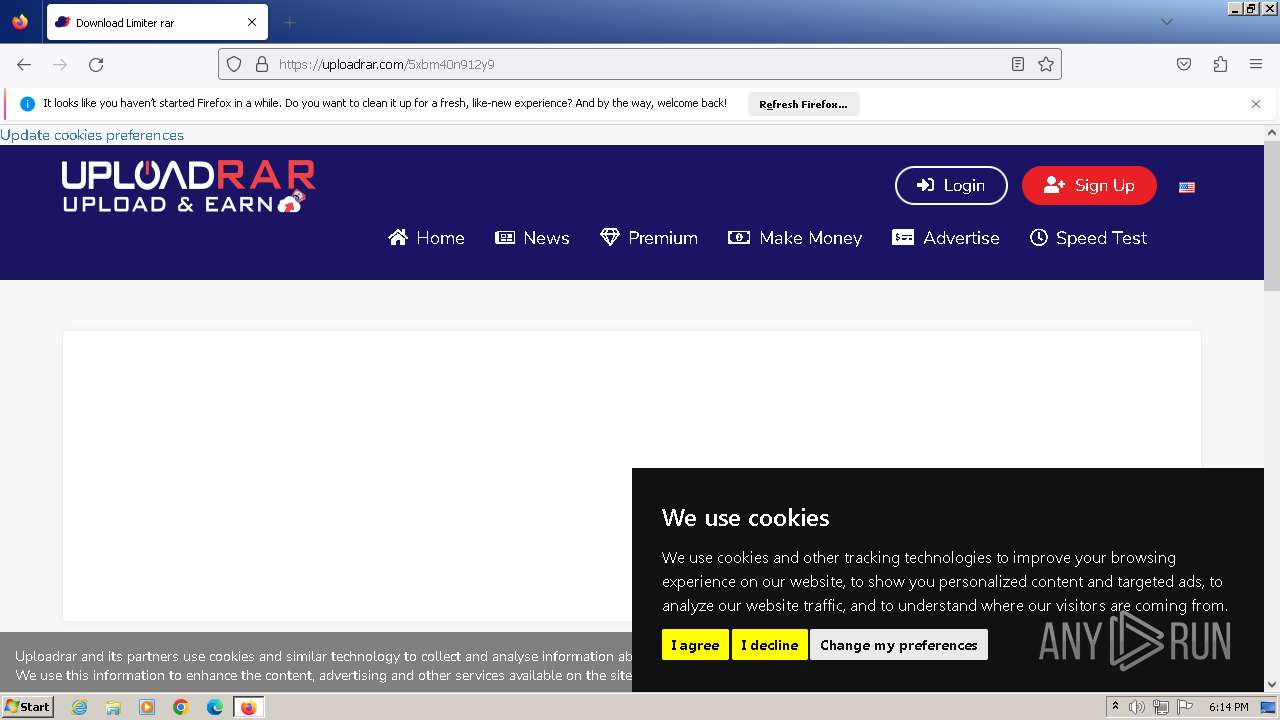The height and width of the screenshot is (720, 1280).
Task: Reload the page with the refresh icon
Action: (x=96, y=64)
